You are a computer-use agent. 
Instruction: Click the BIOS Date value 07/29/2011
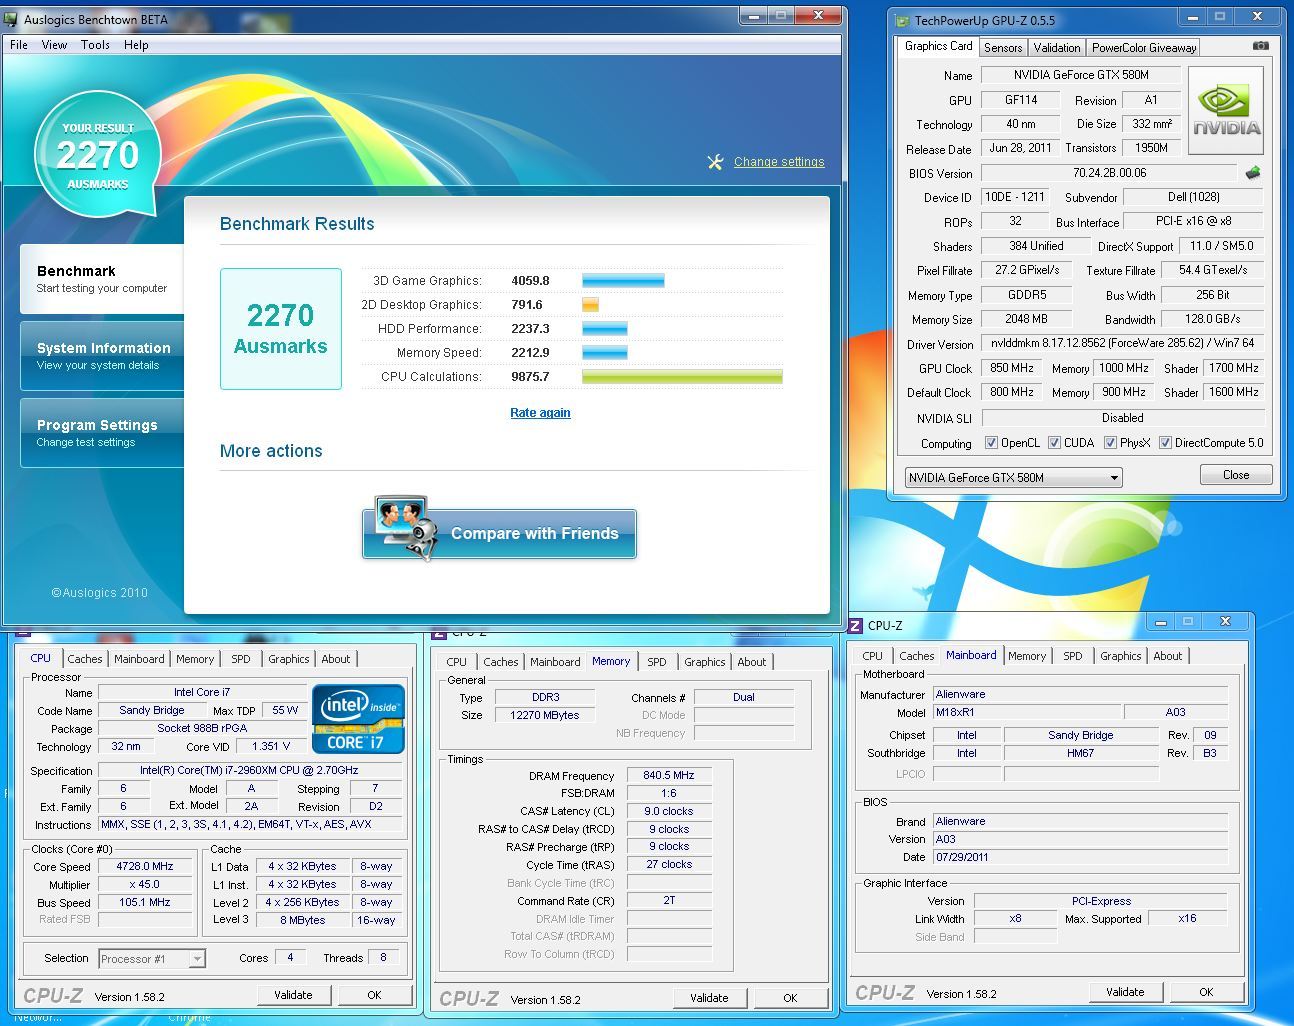1080,857
